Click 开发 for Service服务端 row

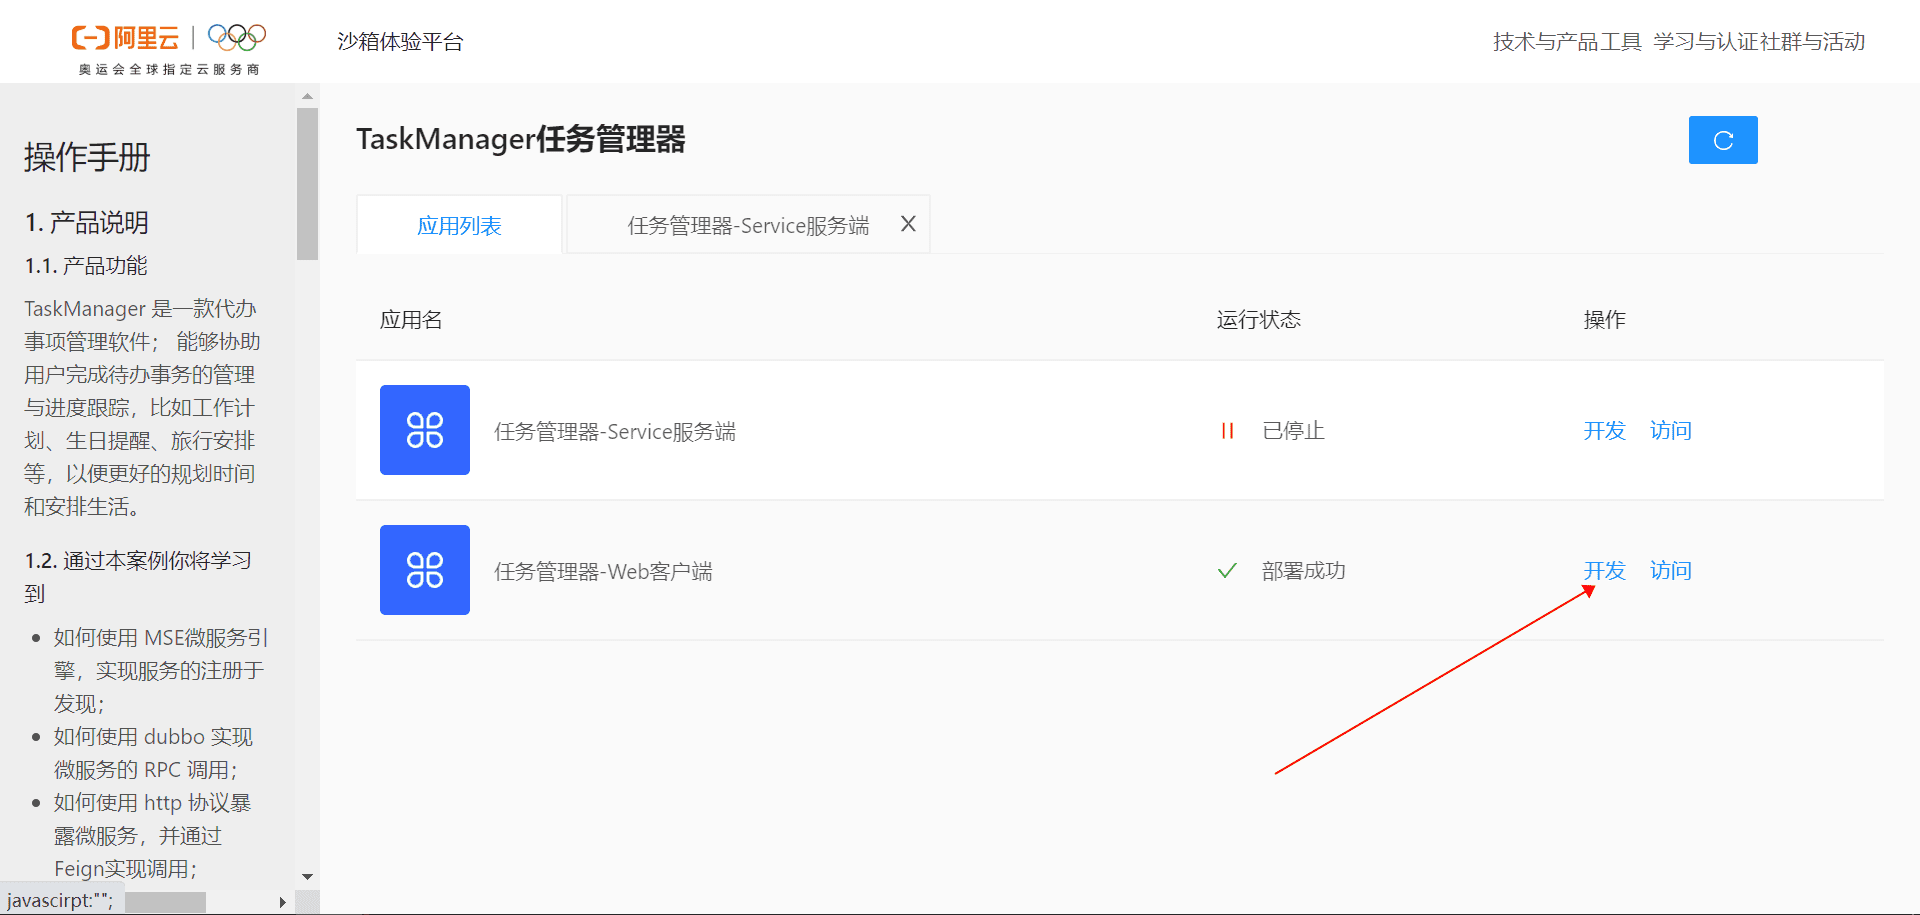(1604, 431)
